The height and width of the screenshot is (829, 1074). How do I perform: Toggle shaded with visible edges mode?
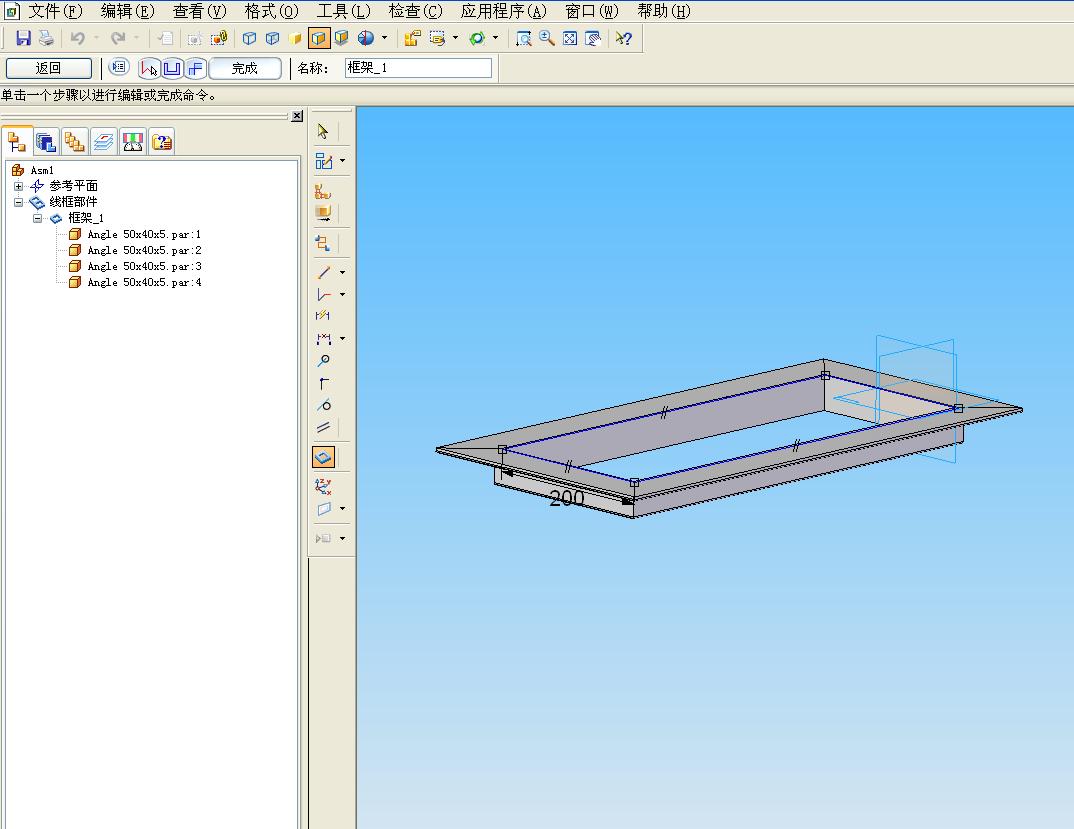tap(319, 38)
